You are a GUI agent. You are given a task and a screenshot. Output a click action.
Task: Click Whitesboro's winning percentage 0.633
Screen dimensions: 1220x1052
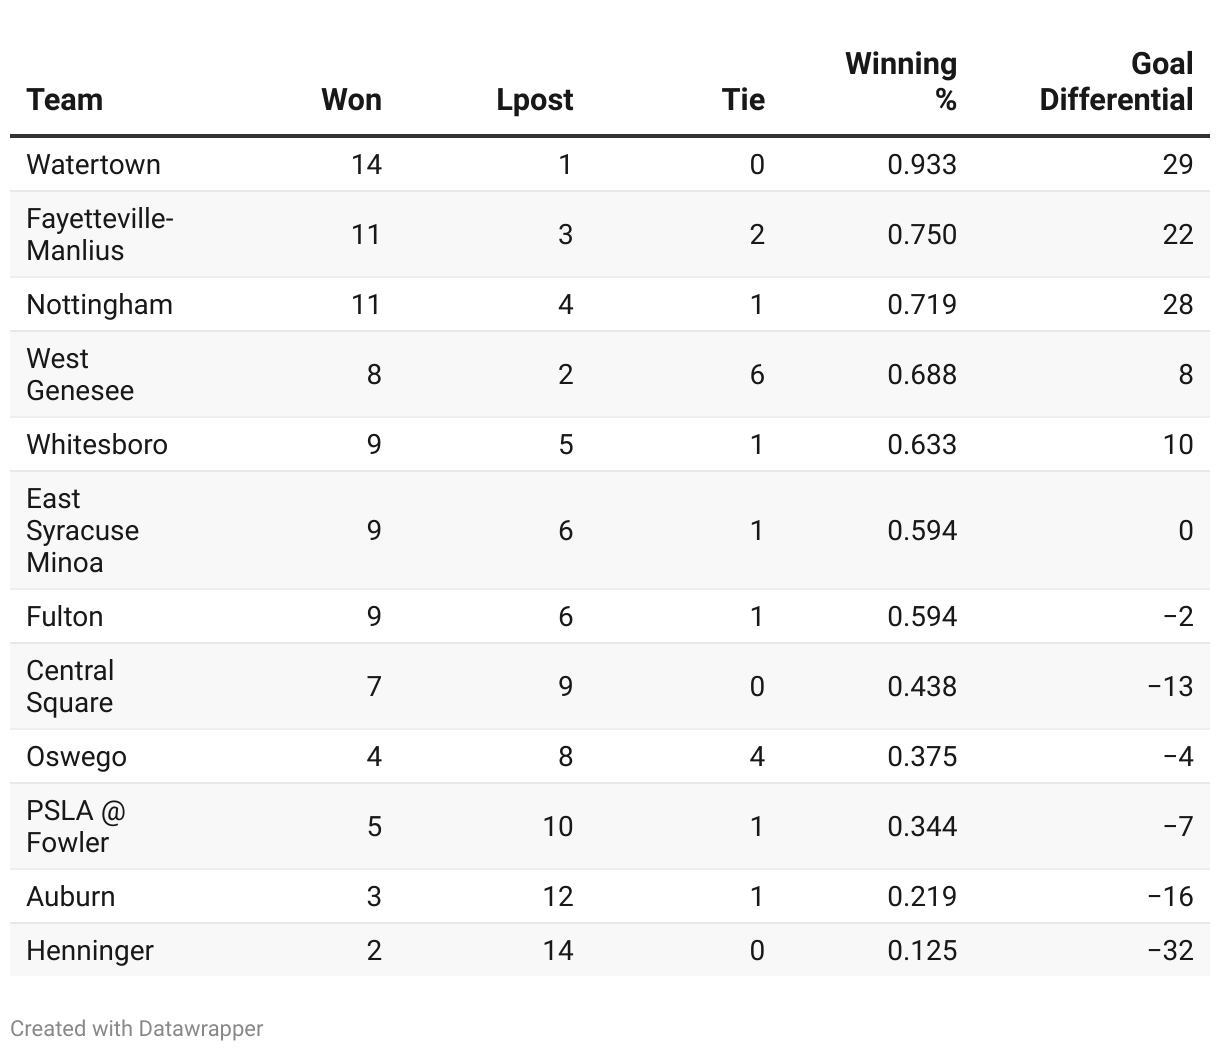click(x=922, y=444)
